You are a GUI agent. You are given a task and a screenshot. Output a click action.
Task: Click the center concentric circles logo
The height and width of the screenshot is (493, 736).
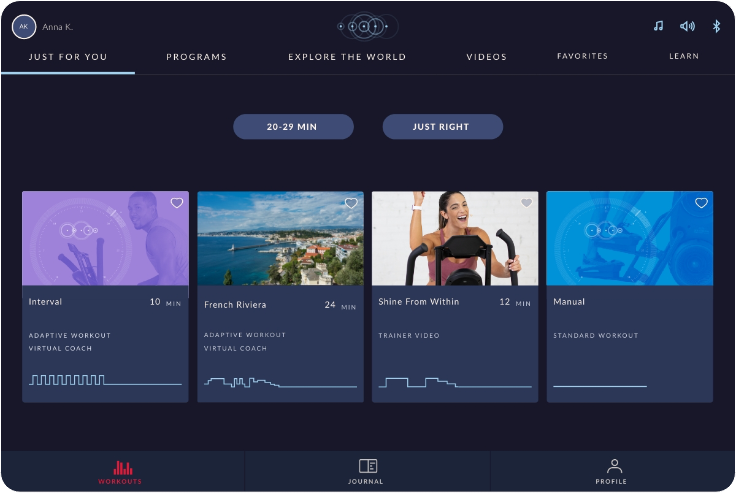pos(368,26)
